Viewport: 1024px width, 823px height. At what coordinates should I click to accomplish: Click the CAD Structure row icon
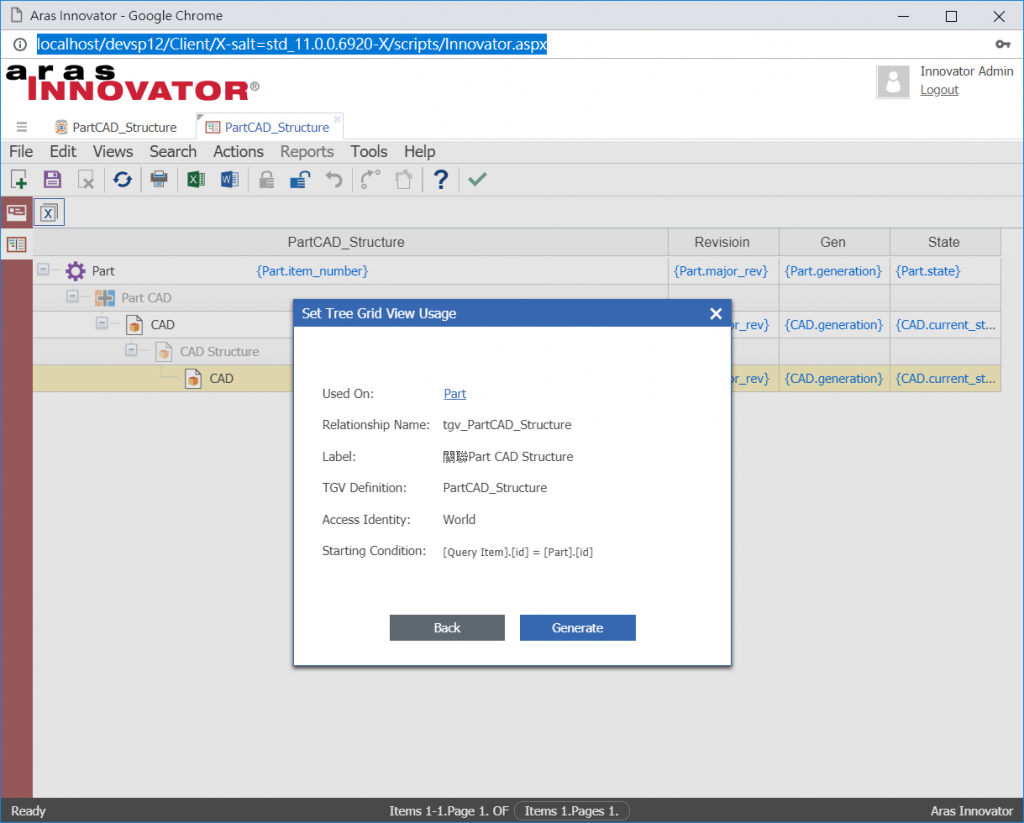[x=164, y=351]
